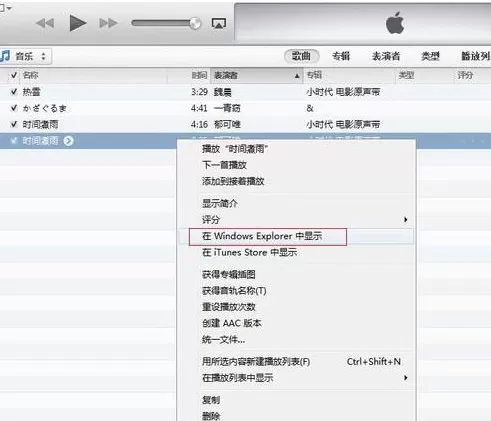Click the Previous track rewind button
This screenshot has height=421, width=491.
pos(45,23)
